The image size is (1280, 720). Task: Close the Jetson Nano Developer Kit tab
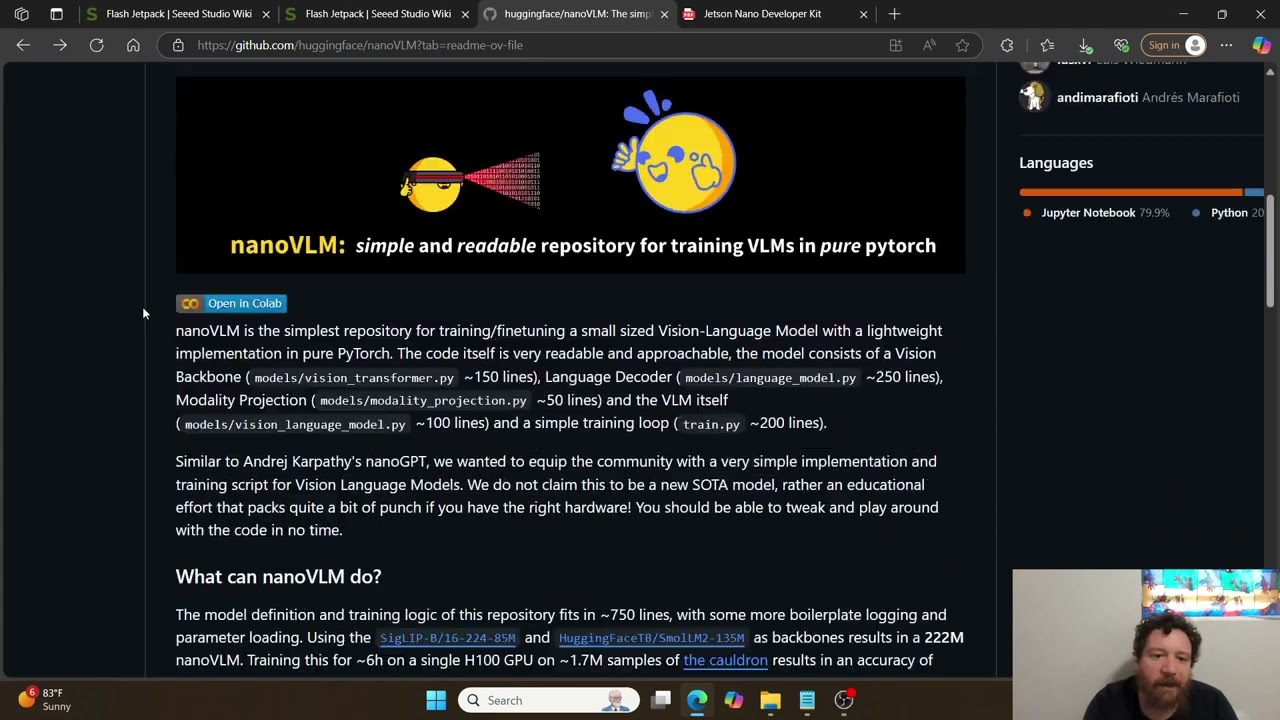tap(863, 14)
